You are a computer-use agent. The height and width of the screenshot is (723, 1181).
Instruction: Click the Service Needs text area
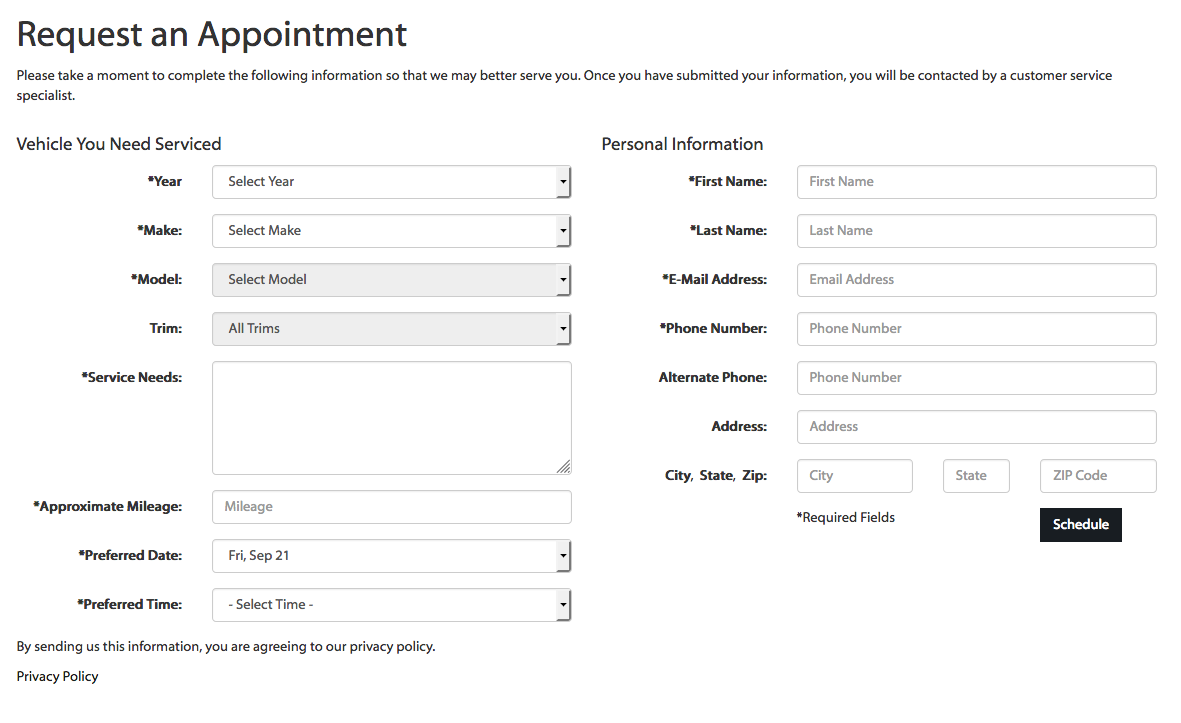391,418
